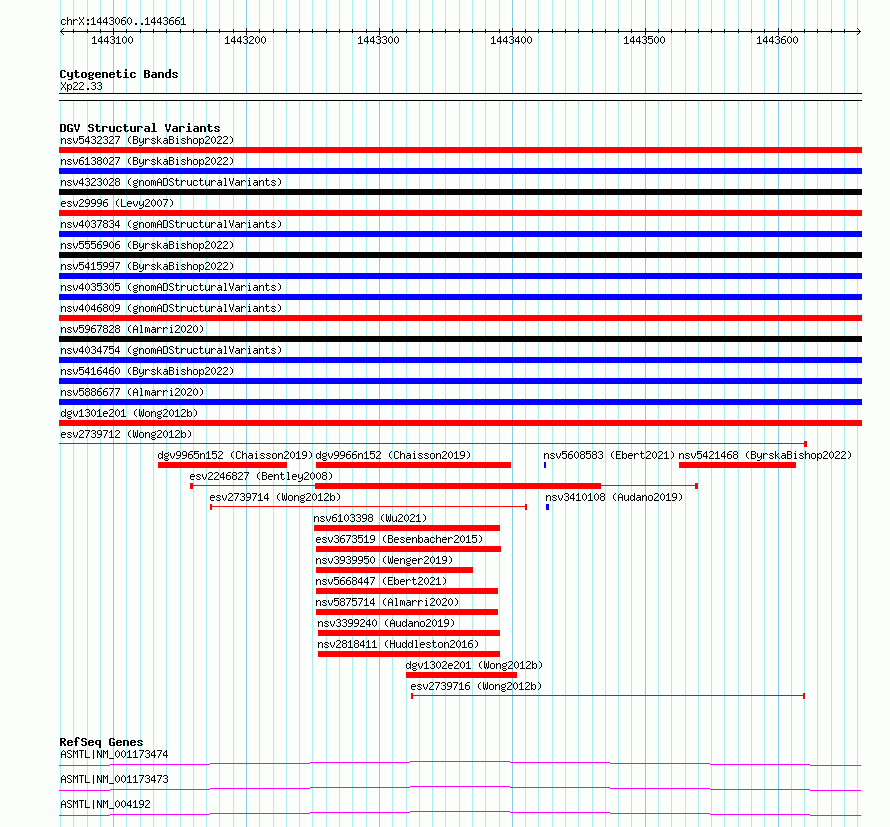Viewport: 890px width, 827px height.
Task: Select the black bar under nsv4323028
Action: (x=460, y=192)
